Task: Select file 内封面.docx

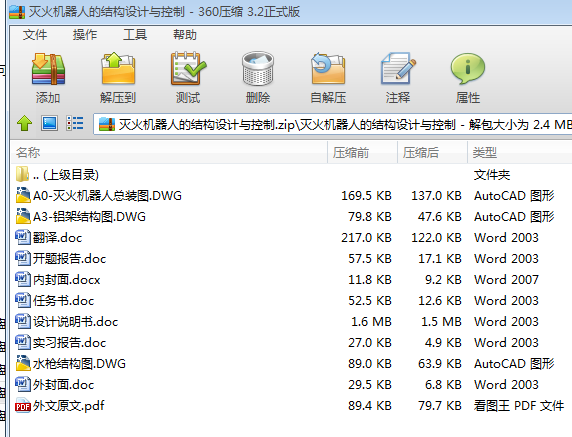Action: pos(291,279)
